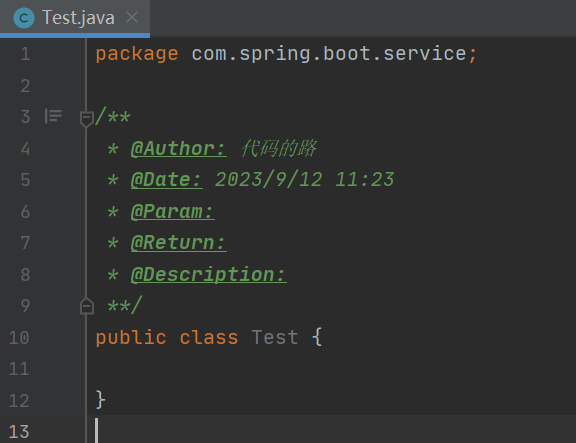The height and width of the screenshot is (443, 576).
Task: Close the Test.java editor tab
Action: tap(132, 17)
